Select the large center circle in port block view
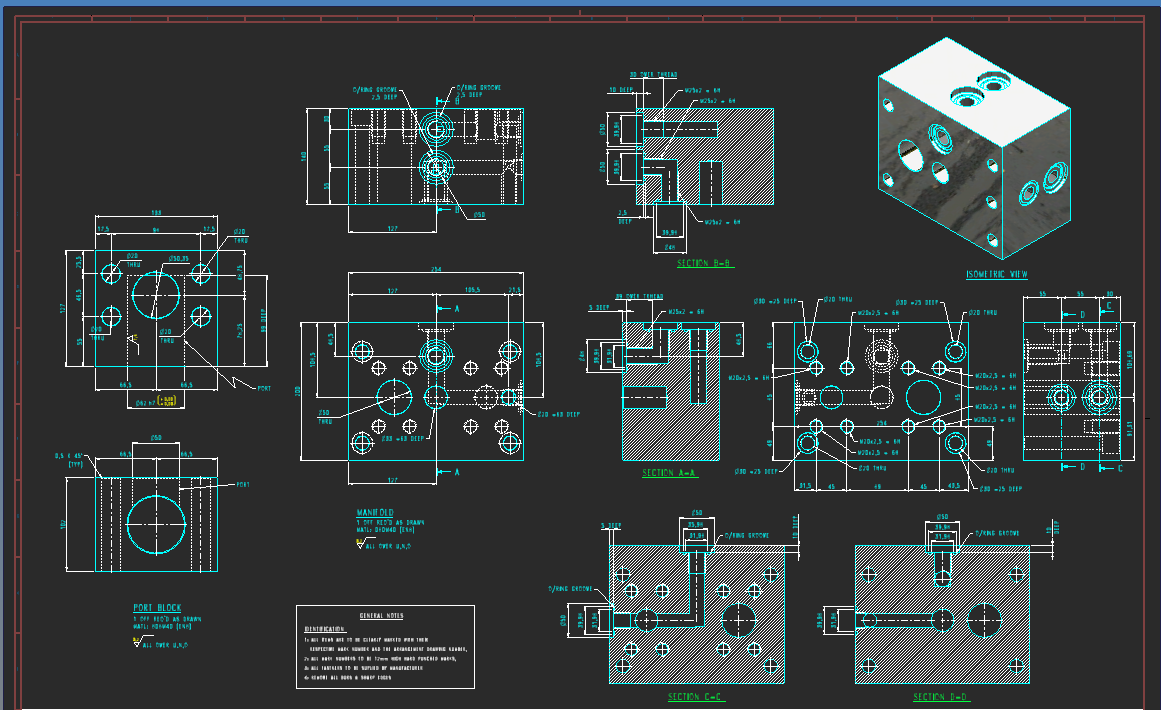1161x710 pixels. coord(155,294)
